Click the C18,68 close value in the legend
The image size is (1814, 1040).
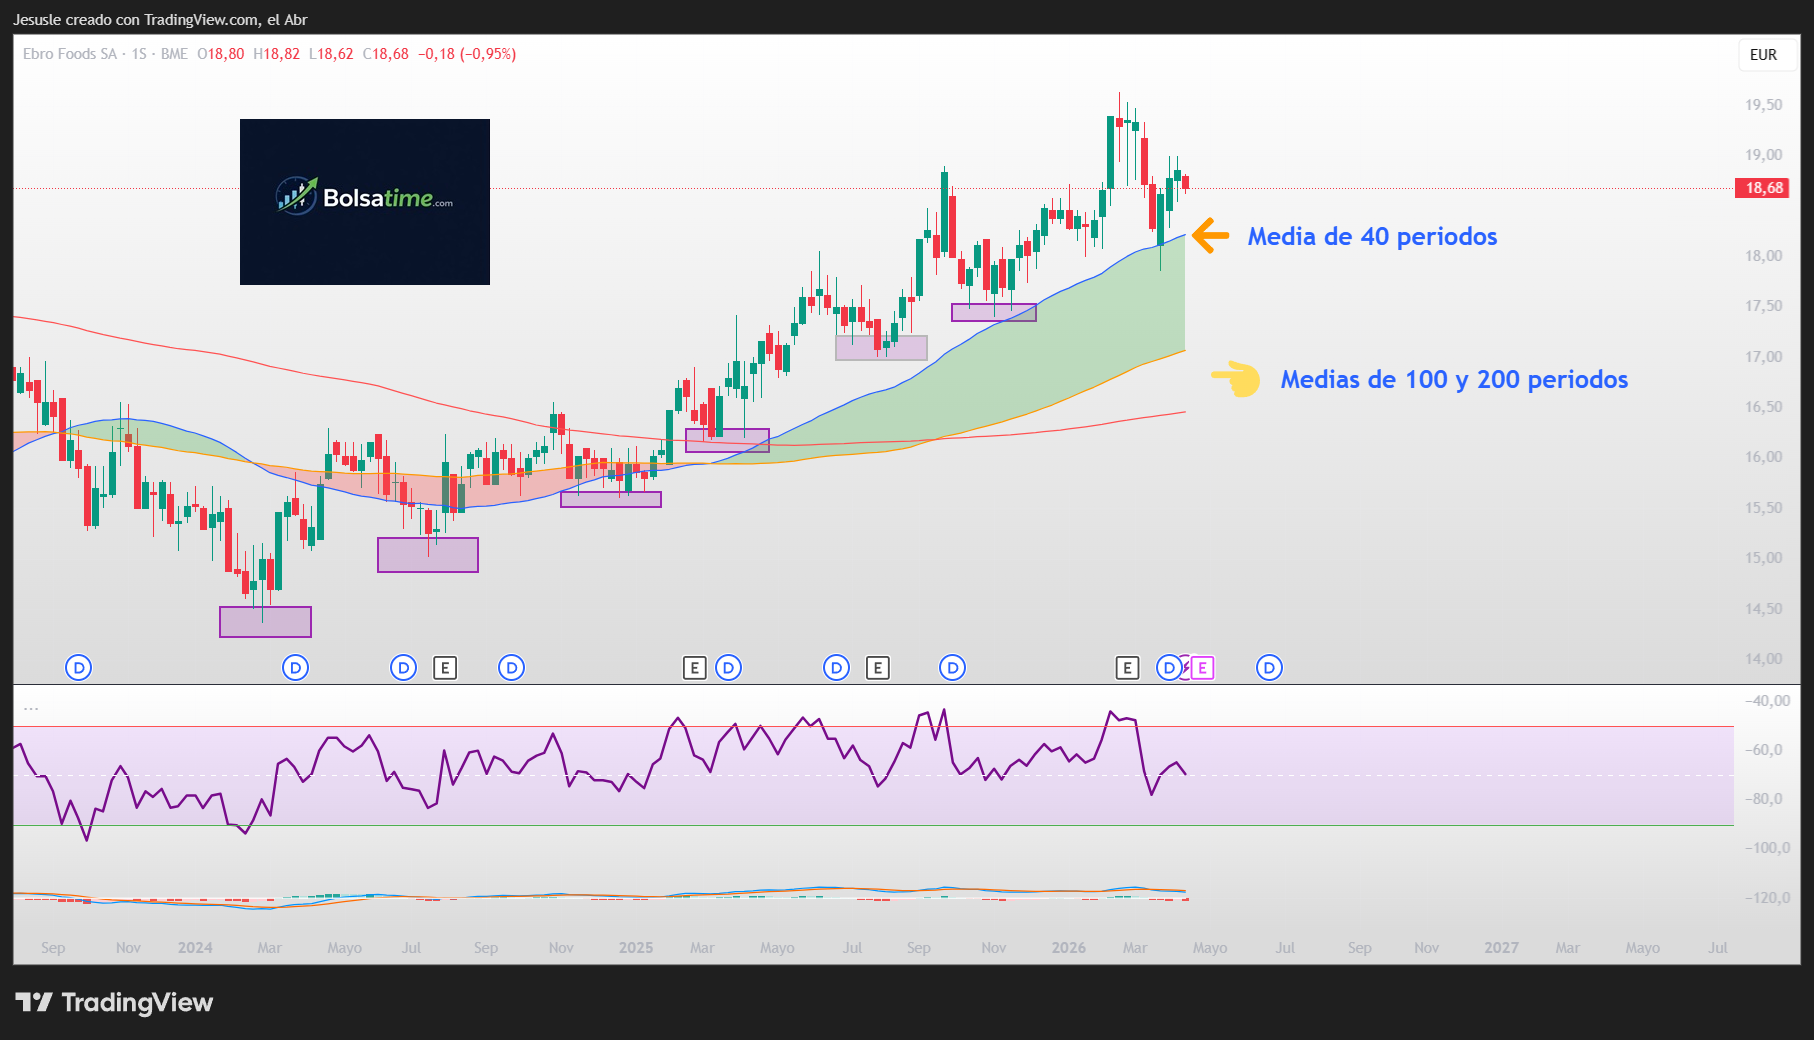pyautogui.click(x=386, y=55)
